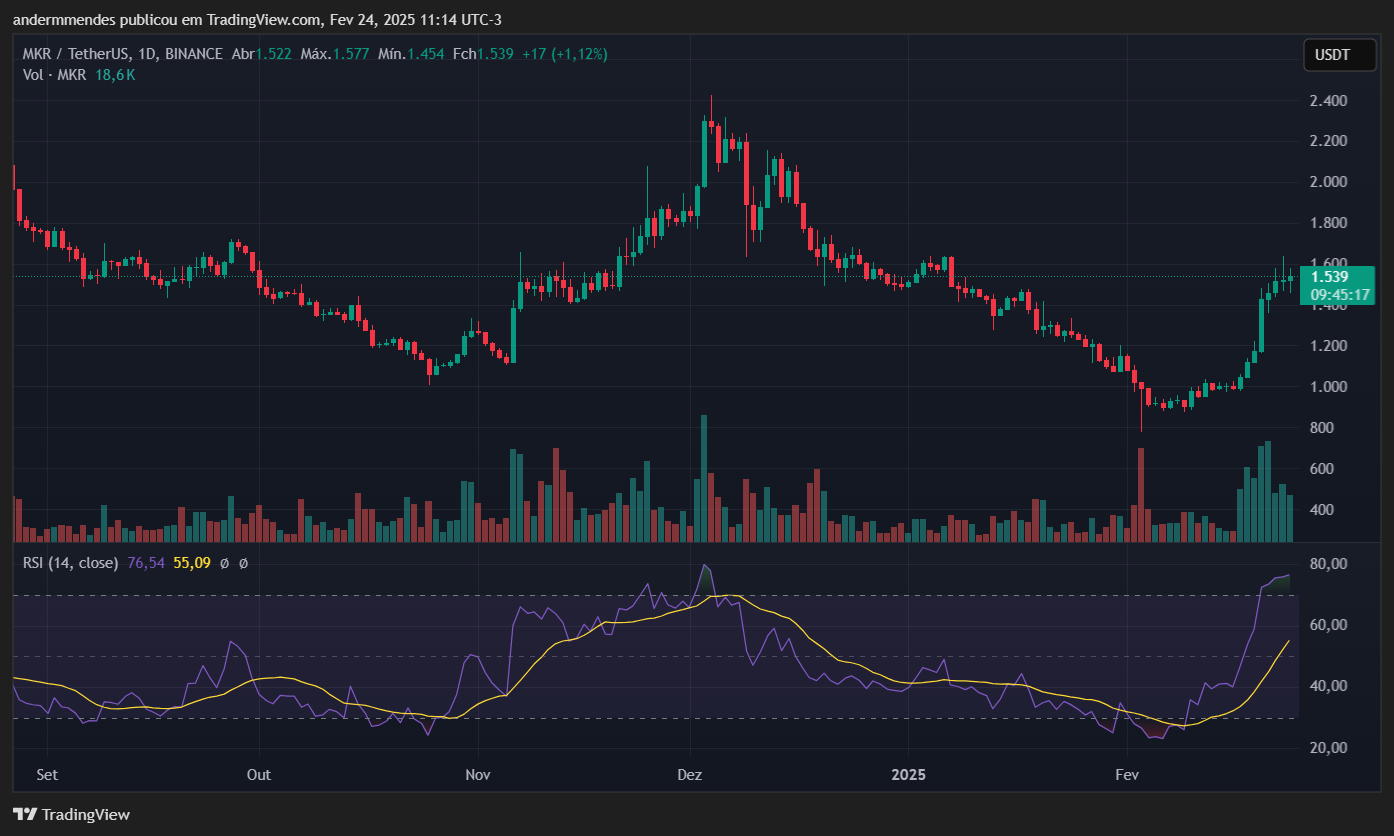
Task: Click the 600 price axis label
Action: pyautogui.click(x=1322, y=469)
